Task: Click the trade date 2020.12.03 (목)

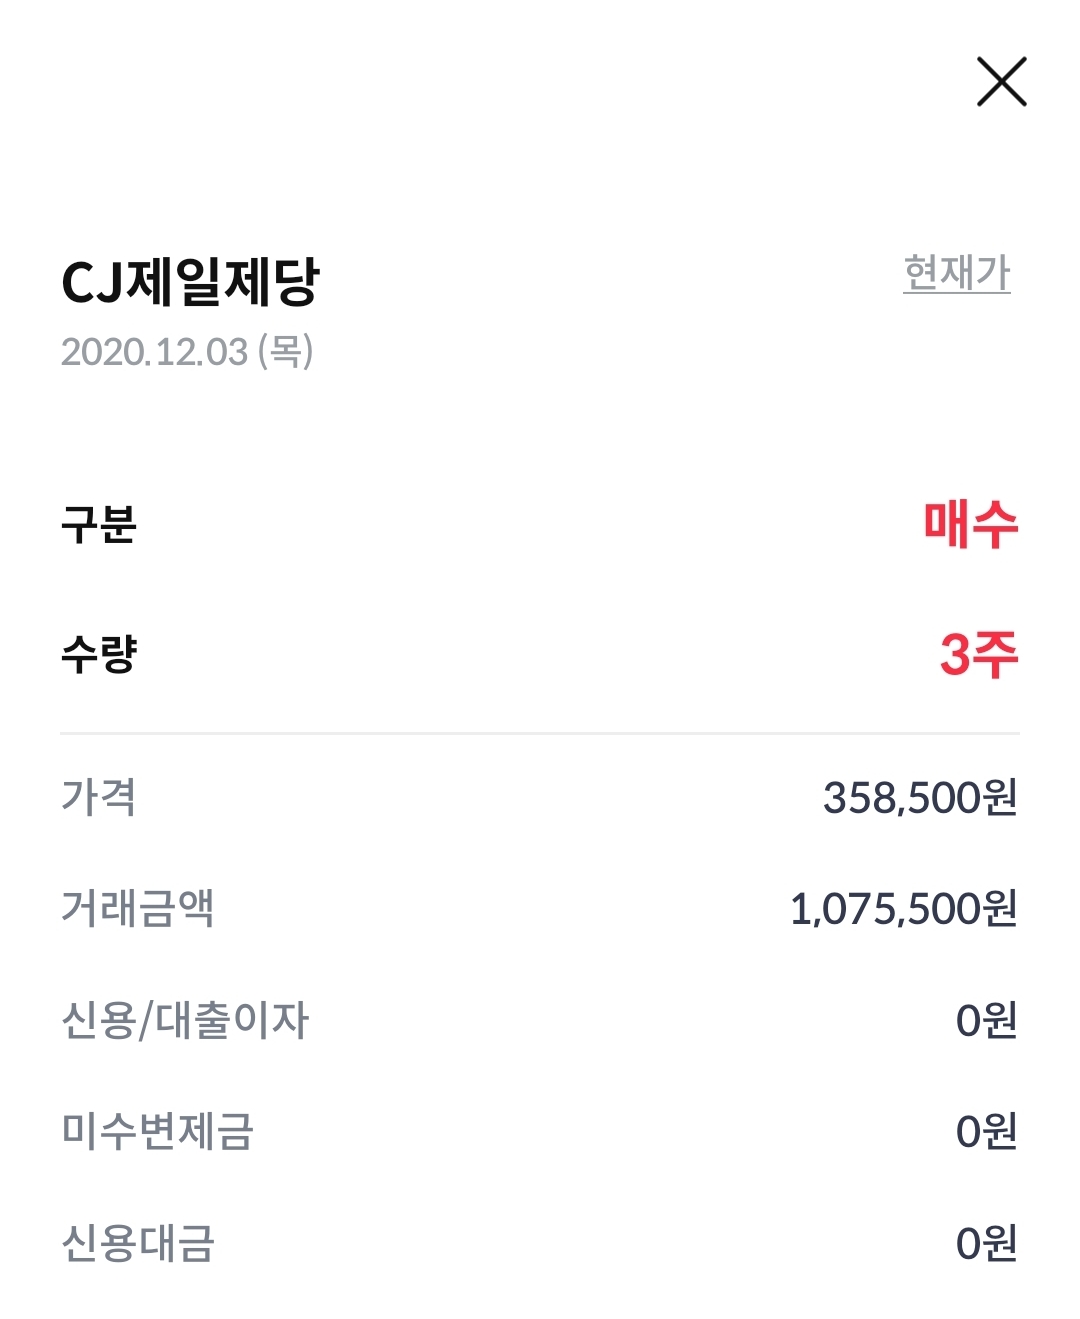Action: coord(187,352)
